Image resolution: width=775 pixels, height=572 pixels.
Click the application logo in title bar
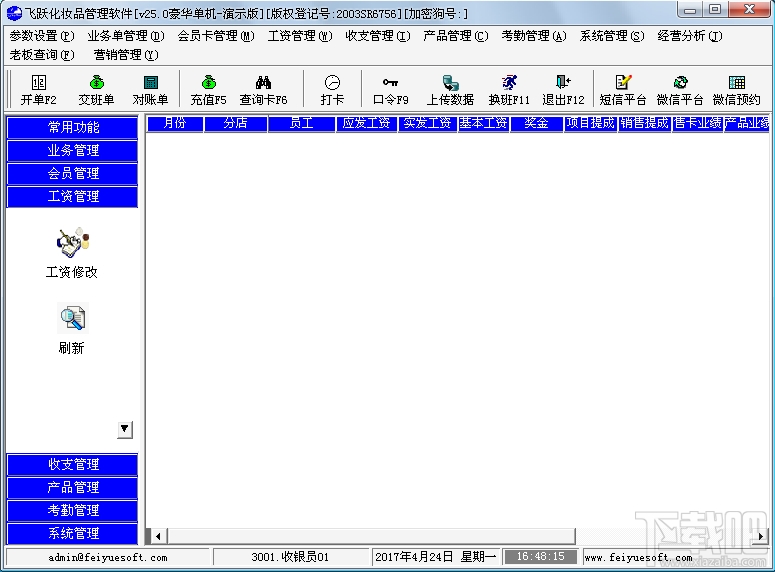[x=14, y=13]
